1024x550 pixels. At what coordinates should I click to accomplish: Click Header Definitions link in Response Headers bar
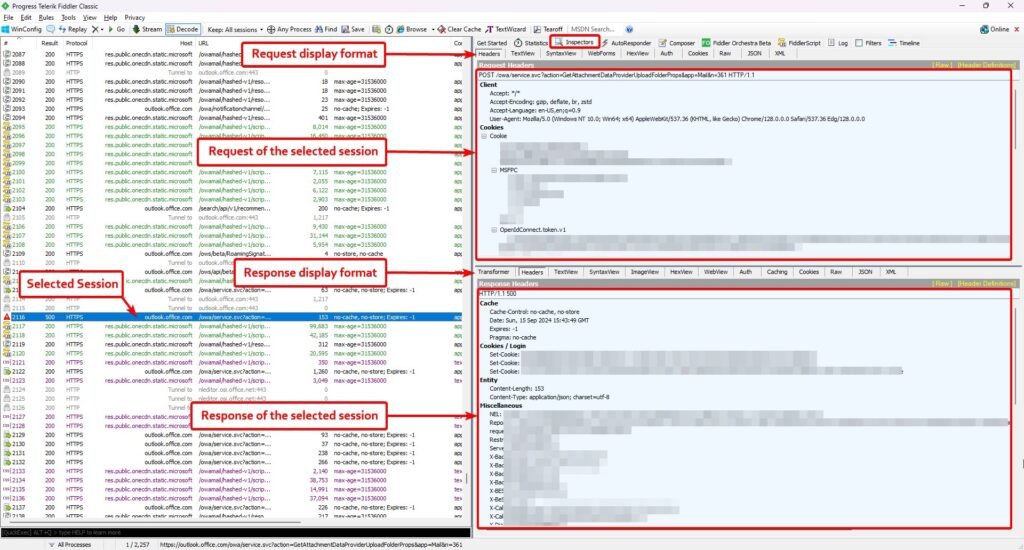[x=986, y=283]
